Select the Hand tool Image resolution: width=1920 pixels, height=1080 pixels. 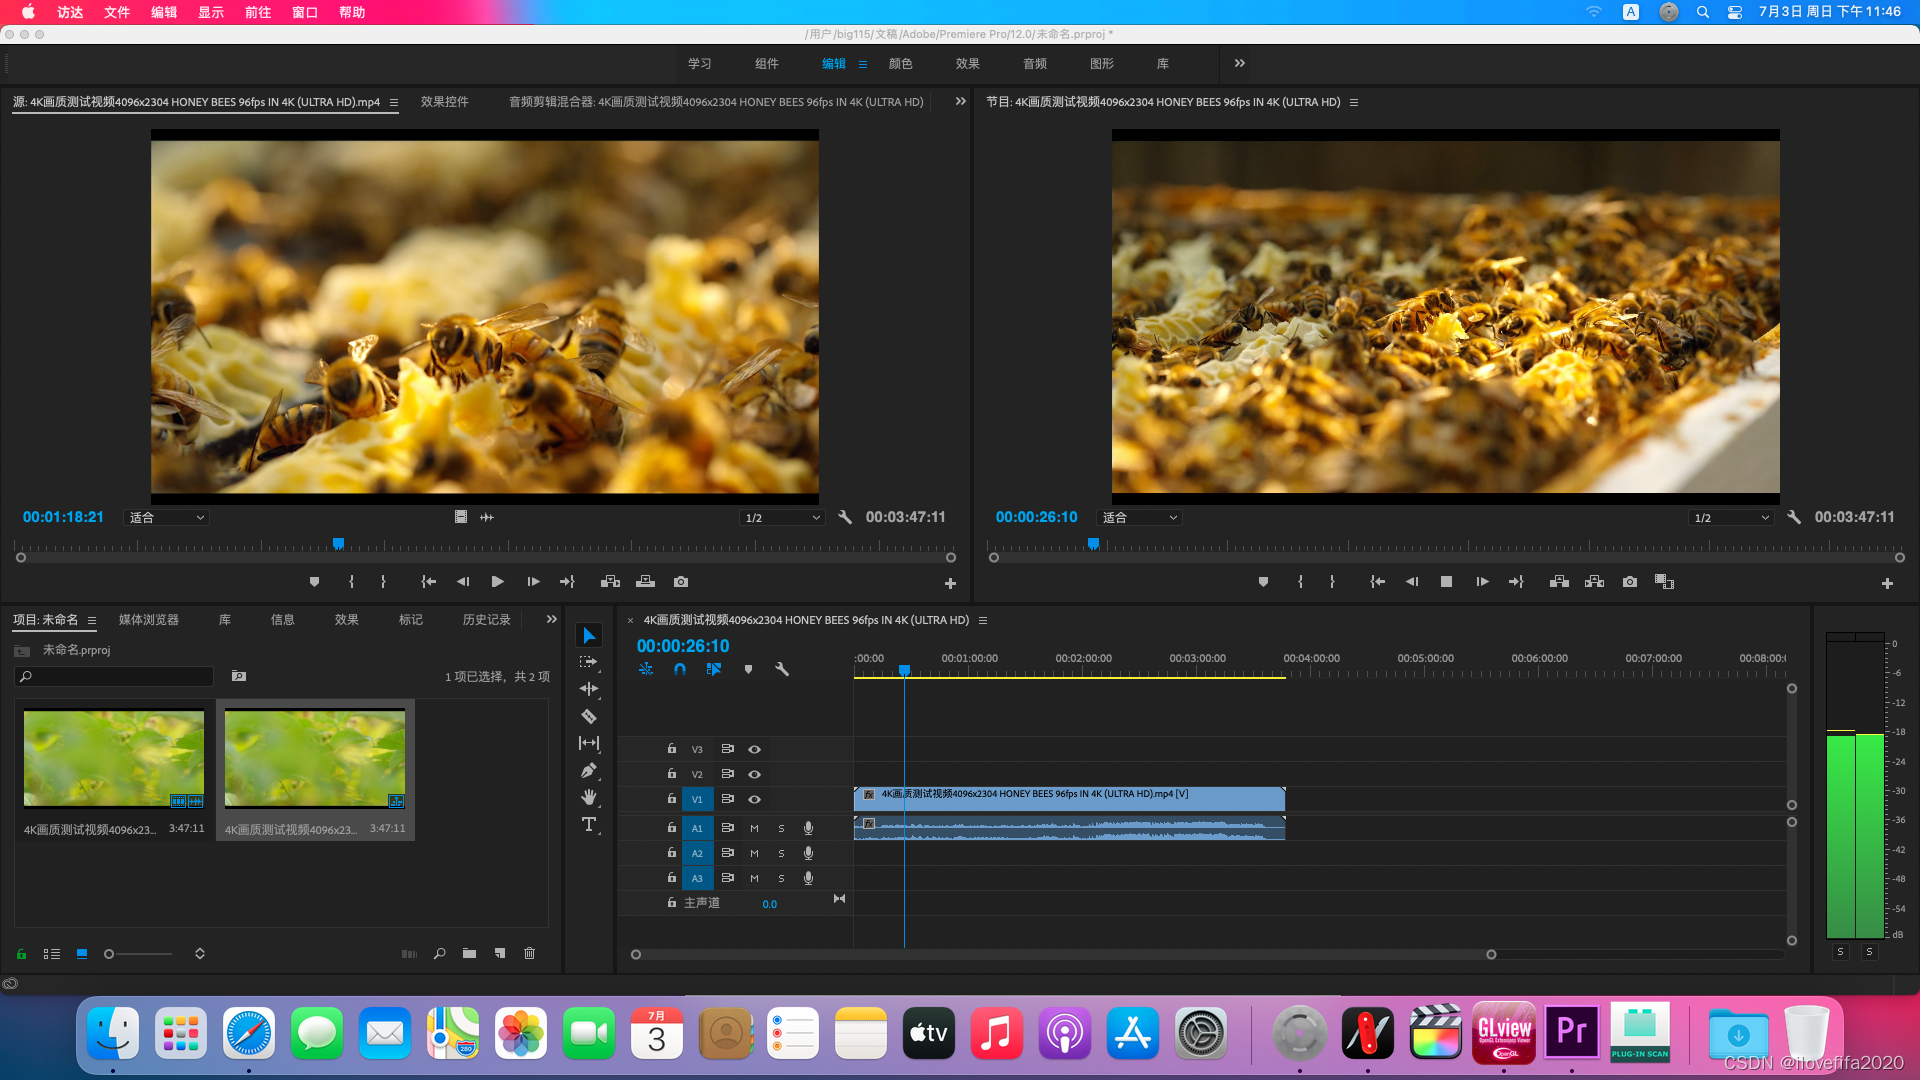coord(588,797)
